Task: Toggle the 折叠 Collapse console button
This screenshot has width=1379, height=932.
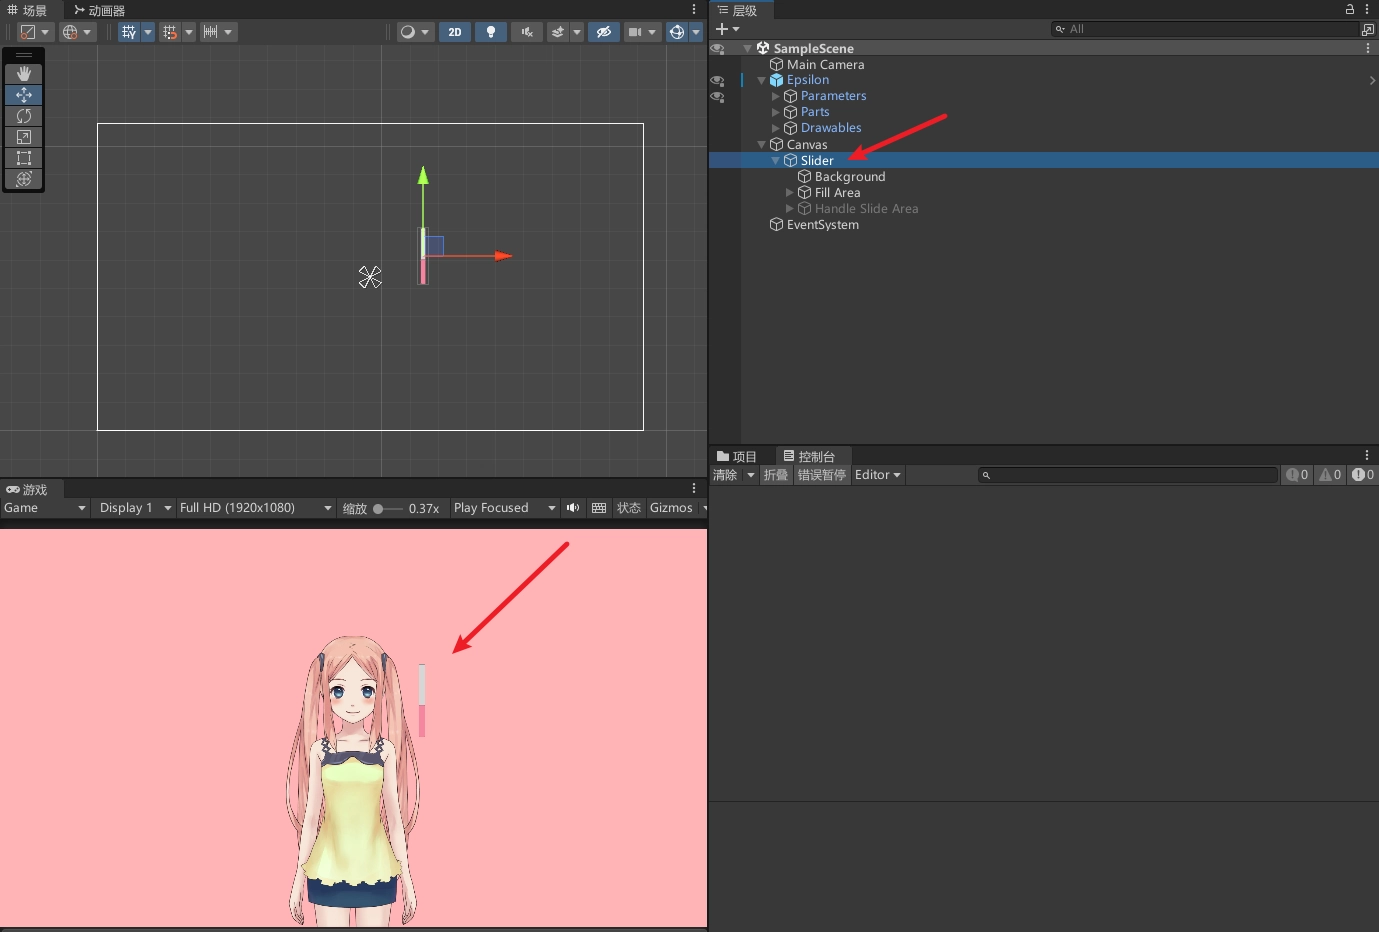Action: coord(776,475)
